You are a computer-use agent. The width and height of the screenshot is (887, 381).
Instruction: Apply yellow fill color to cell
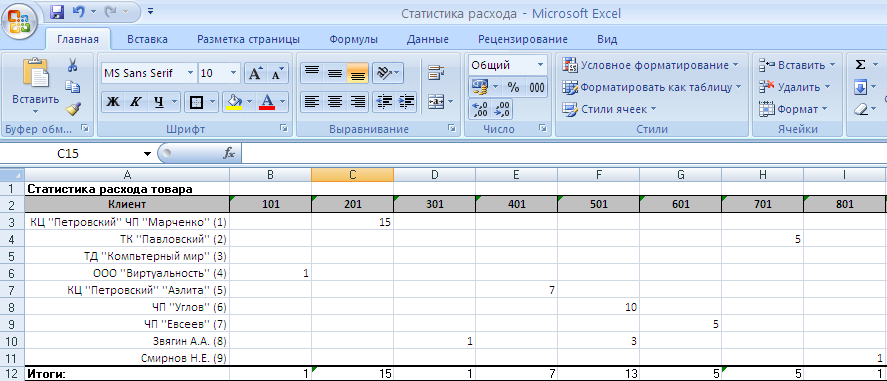tap(234, 102)
